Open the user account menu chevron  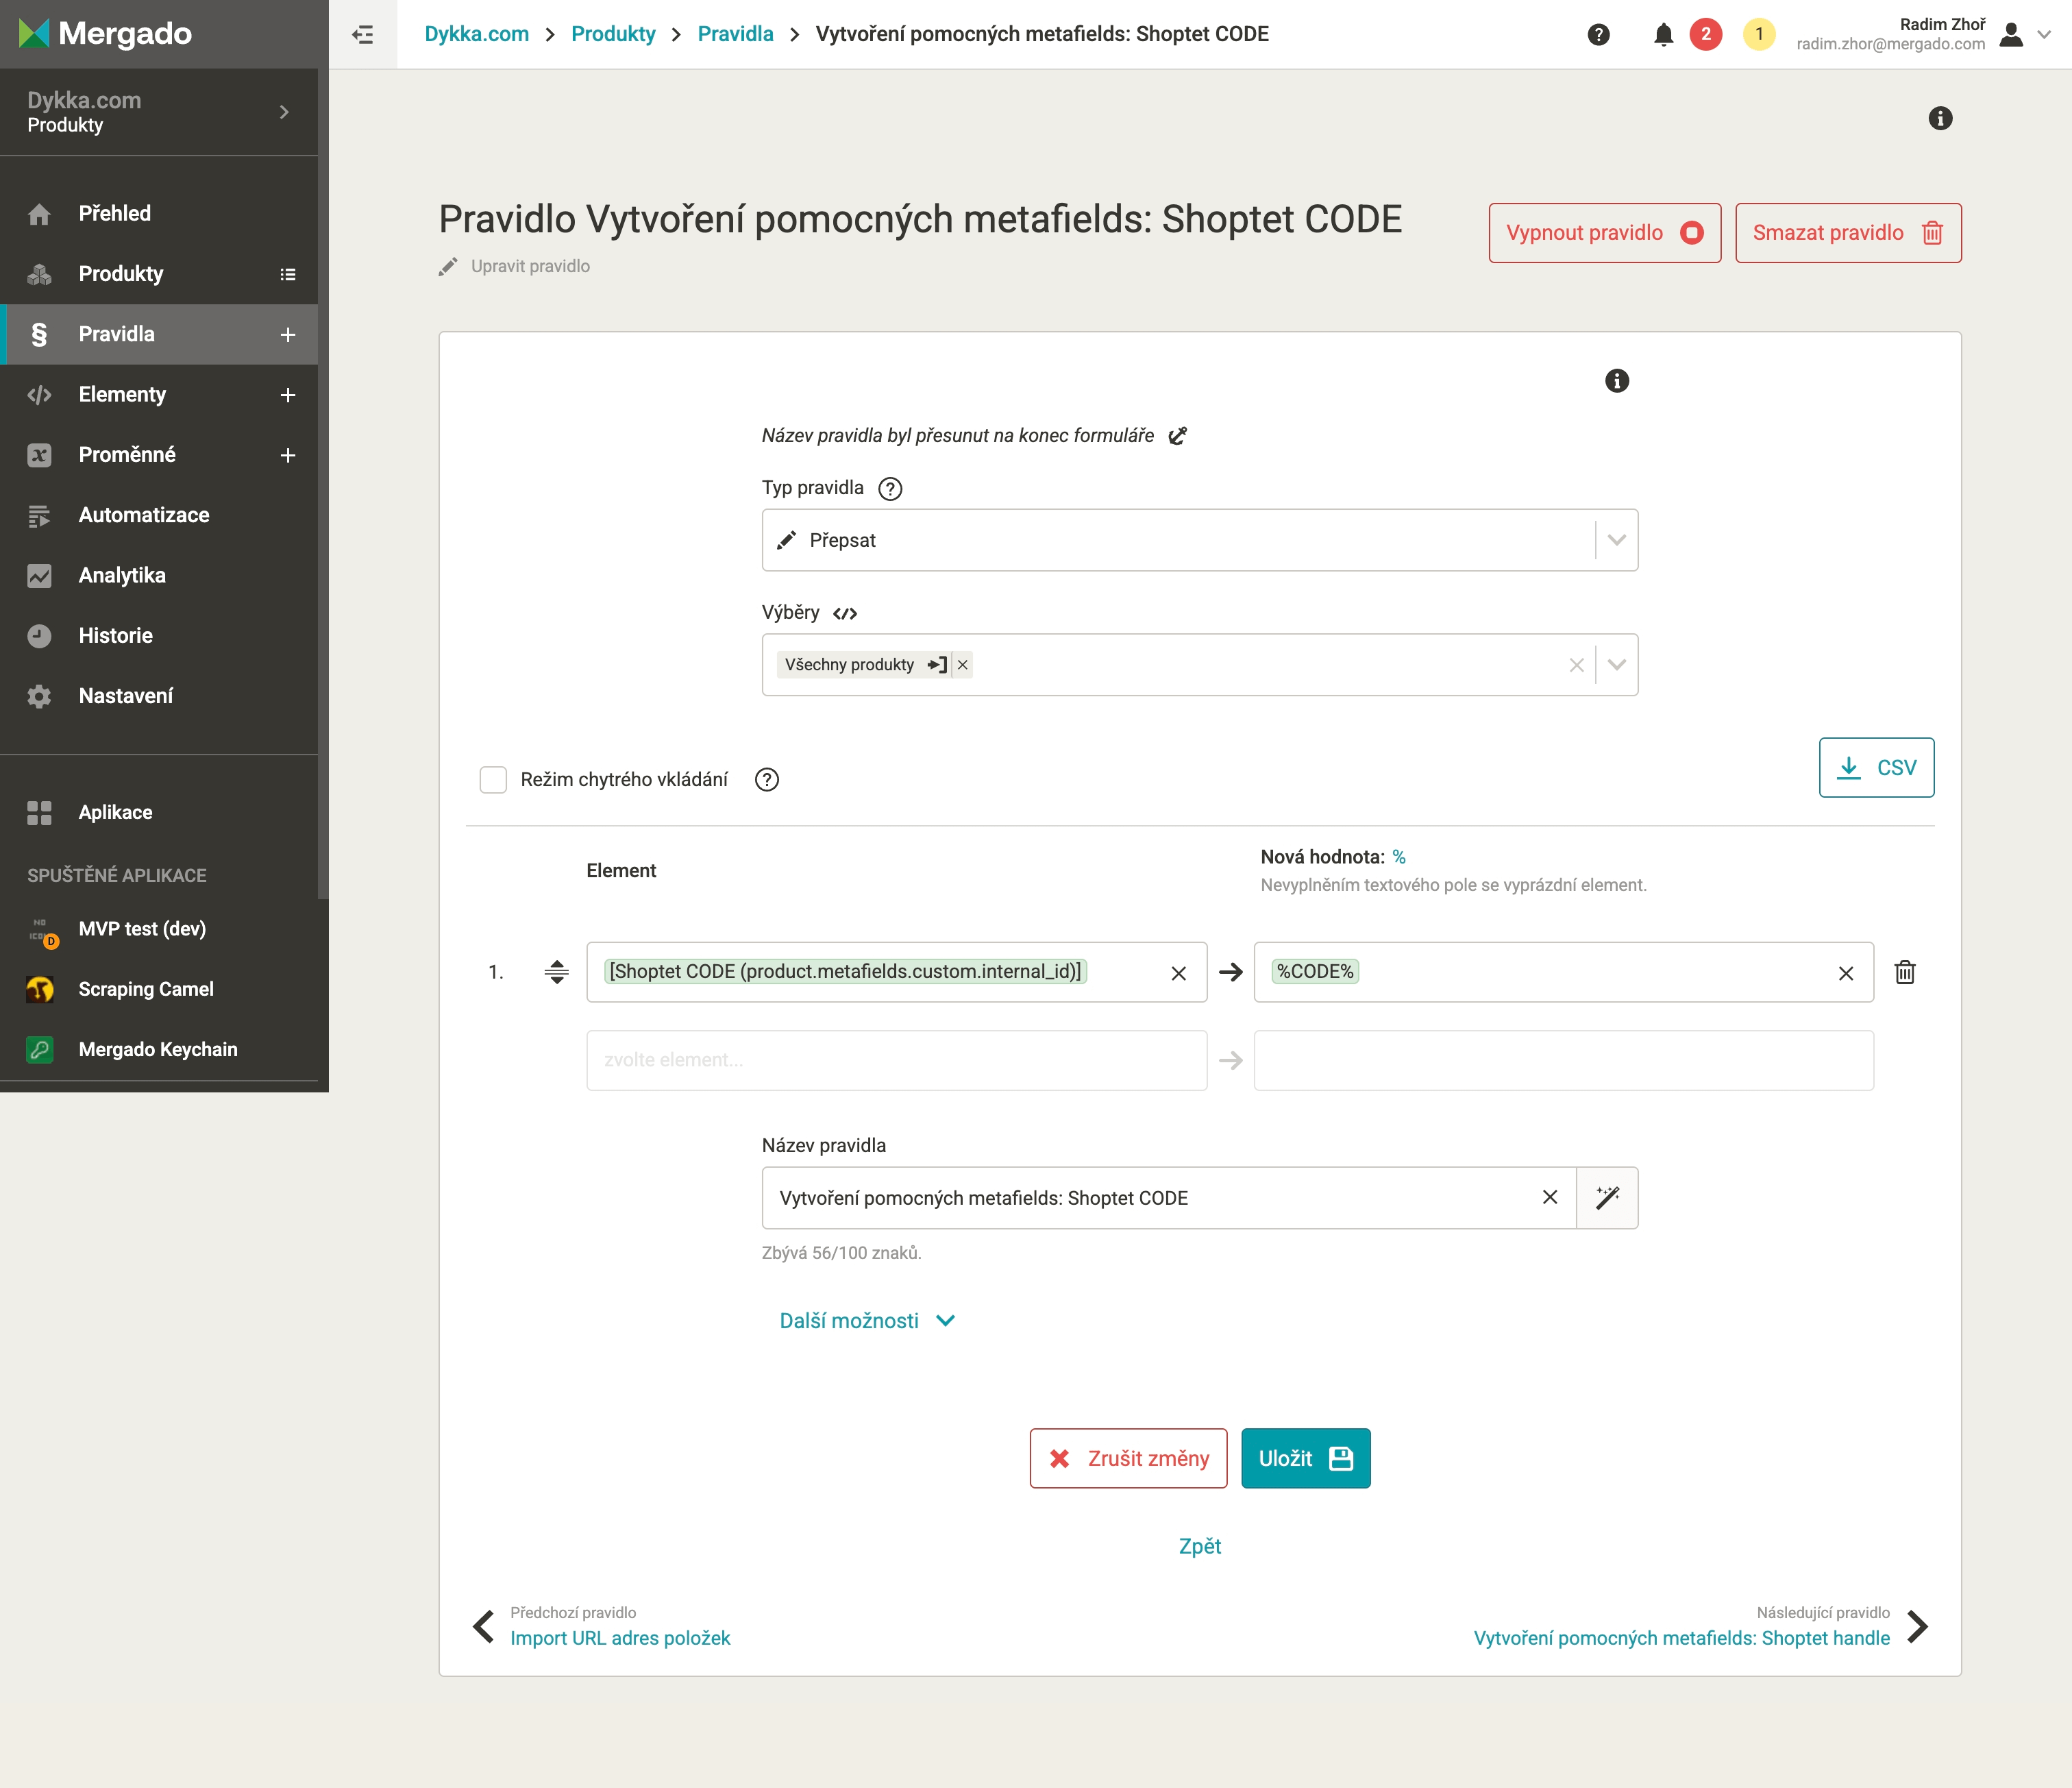pyautogui.click(x=2045, y=34)
